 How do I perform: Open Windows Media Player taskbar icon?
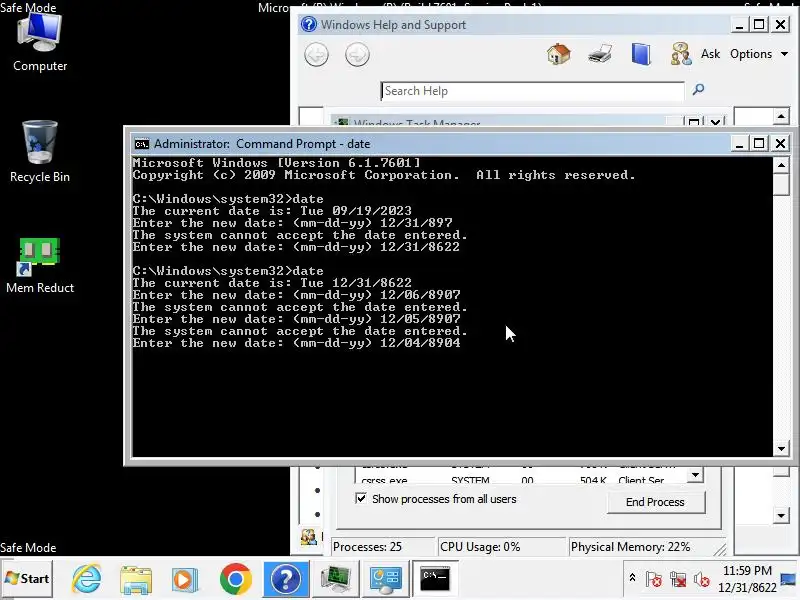pyautogui.click(x=185, y=580)
